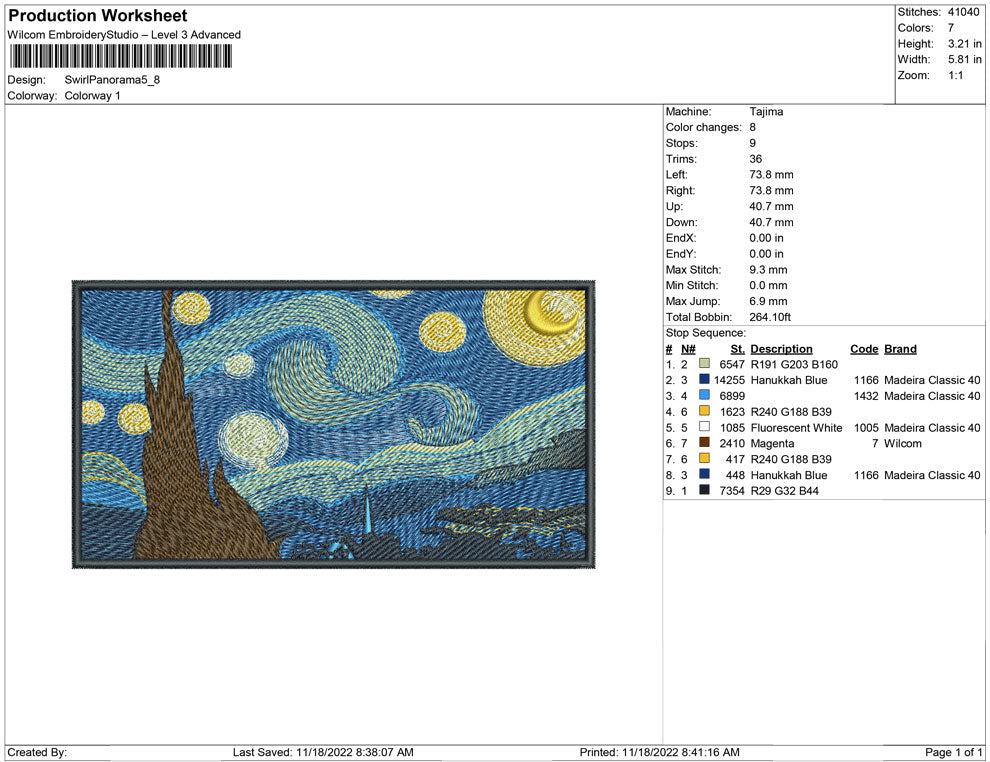Click the 'Page 1 of 1' footer text
The width and height of the screenshot is (990, 762).
coord(953,752)
